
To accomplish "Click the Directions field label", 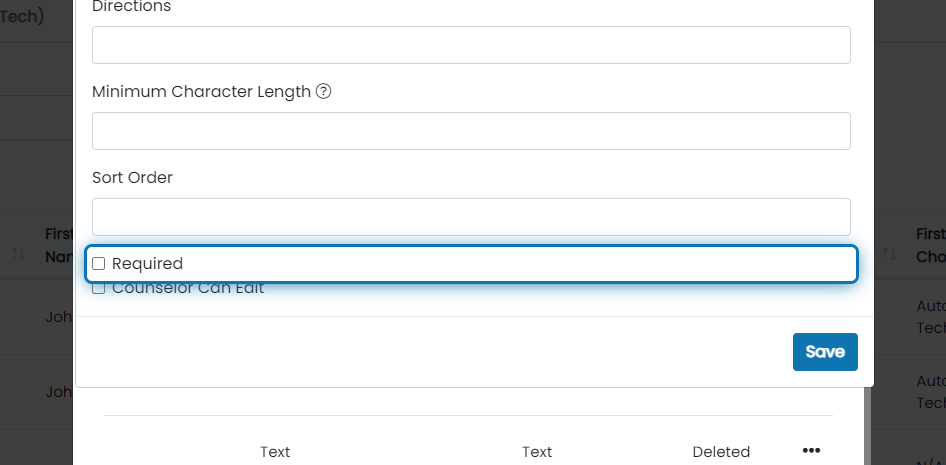I will [x=132, y=7].
